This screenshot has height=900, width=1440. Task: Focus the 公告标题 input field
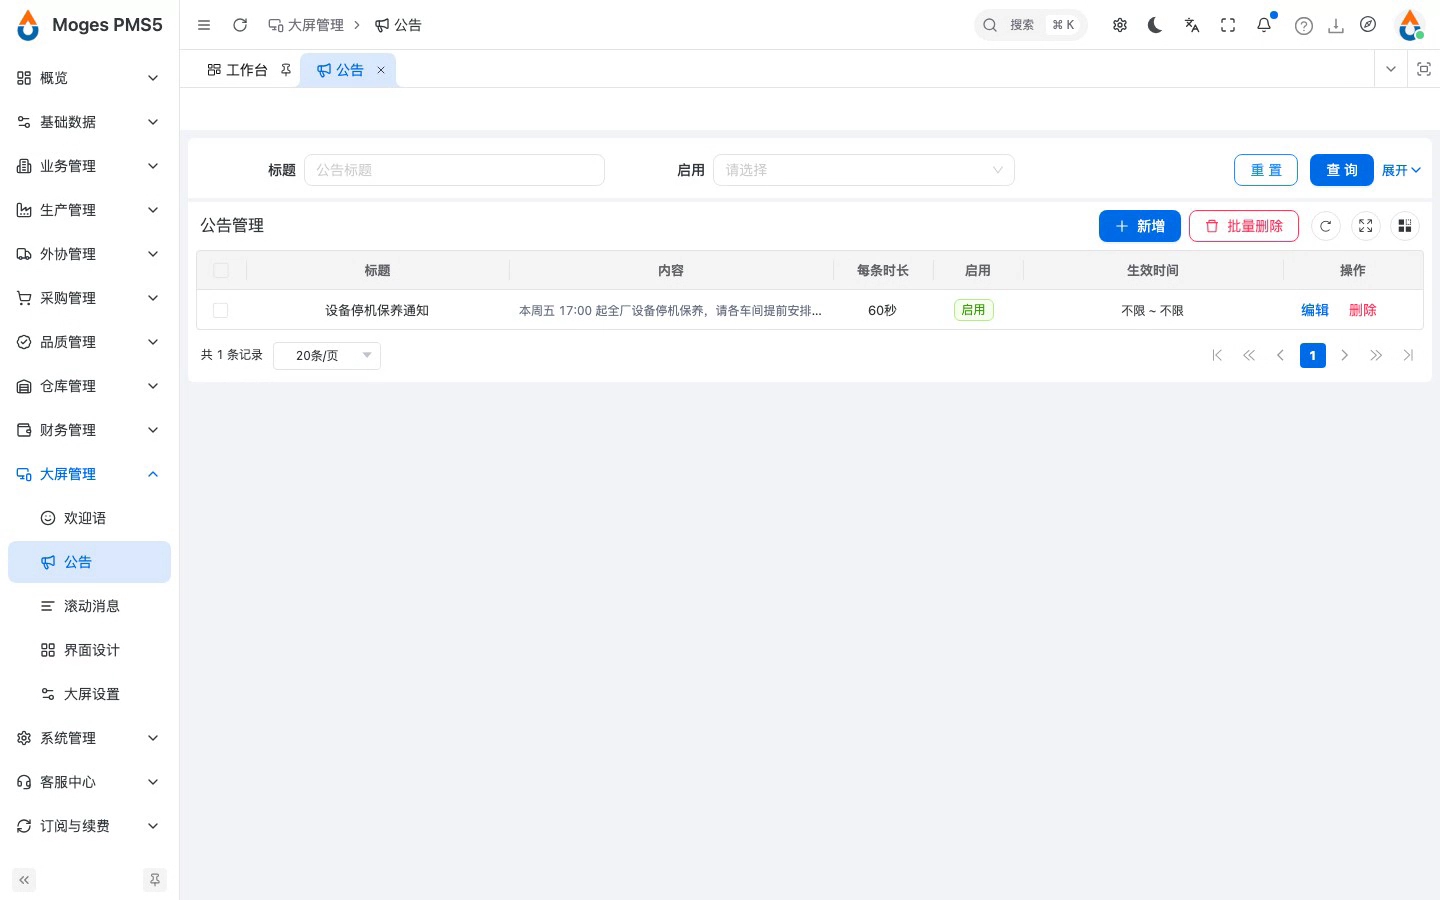coord(454,170)
